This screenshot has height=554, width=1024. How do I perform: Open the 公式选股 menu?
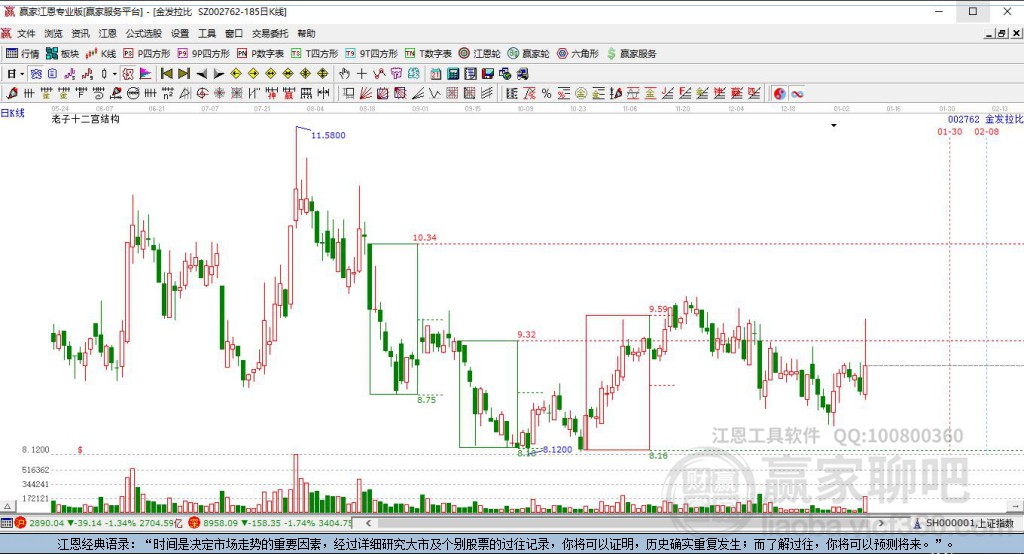click(x=144, y=33)
